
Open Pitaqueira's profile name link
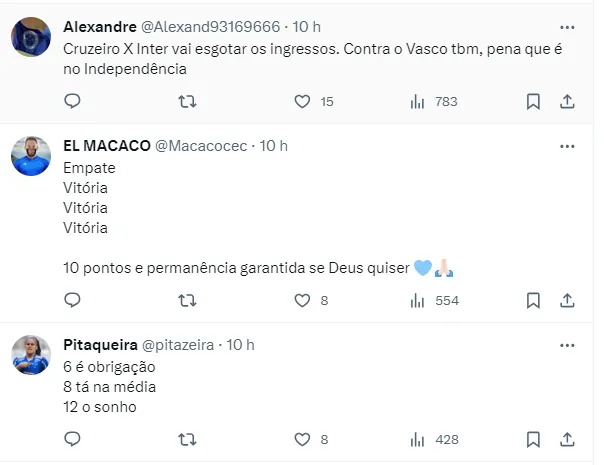(x=100, y=345)
